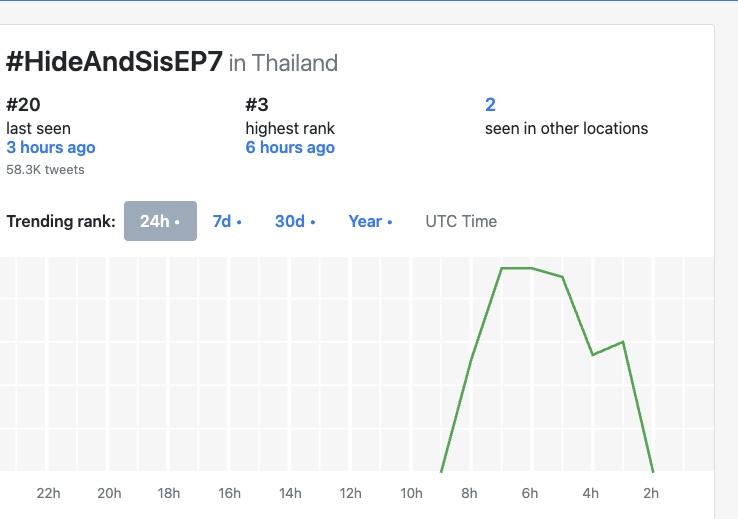Click the chart line dip above 4h
The width and height of the screenshot is (738, 519).
pyautogui.click(x=593, y=354)
